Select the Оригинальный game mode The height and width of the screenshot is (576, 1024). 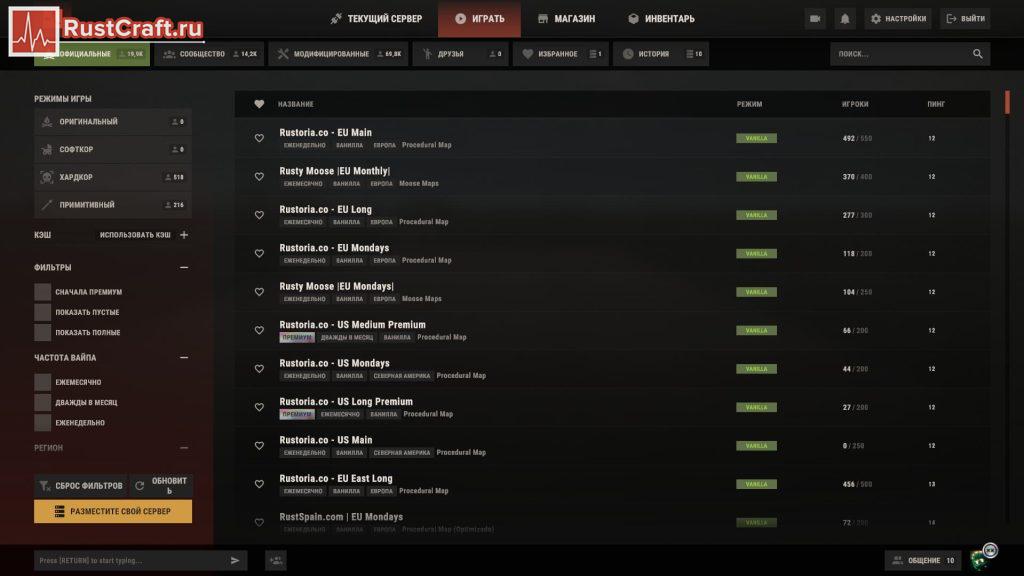pyautogui.click(x=113, y=122)
